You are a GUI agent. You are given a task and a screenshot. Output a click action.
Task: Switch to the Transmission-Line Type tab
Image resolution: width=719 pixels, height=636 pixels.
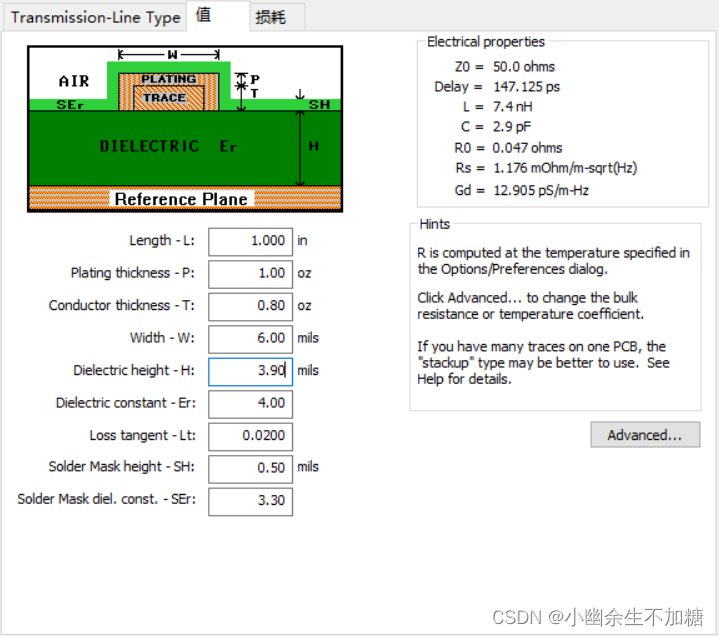[x=96, y=17]
